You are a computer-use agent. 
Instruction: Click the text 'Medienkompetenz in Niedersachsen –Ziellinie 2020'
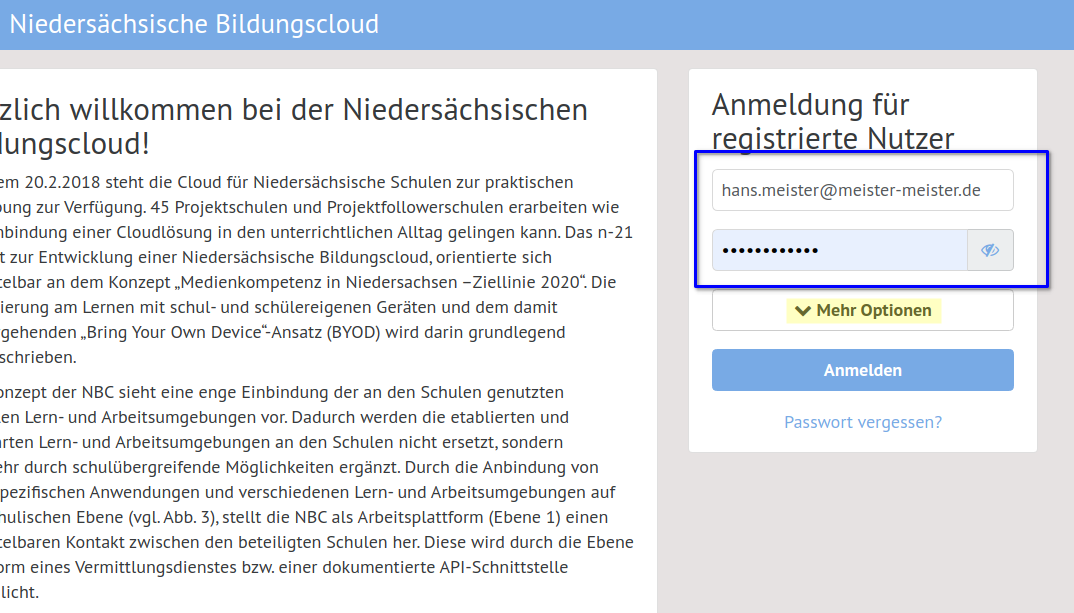[380, 282]
